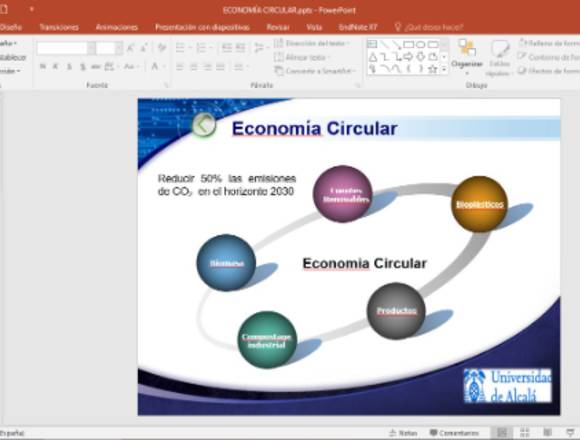Justify text in Párrafo group
This screenshot has width=580, height=440.
pos(220,67)
